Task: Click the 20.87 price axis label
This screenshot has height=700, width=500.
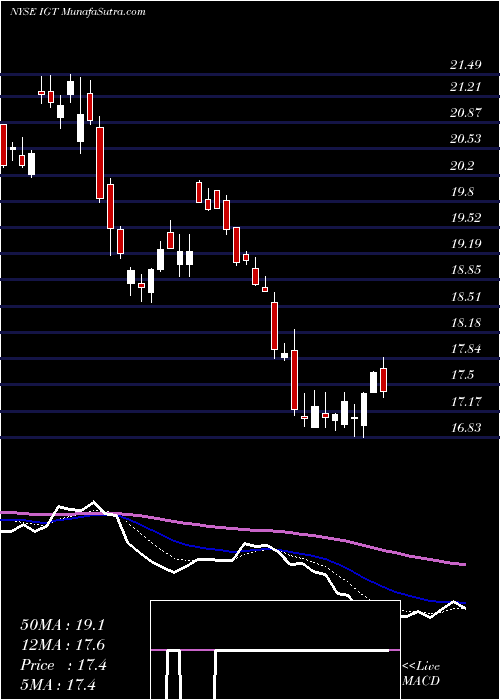Action: 466,113
